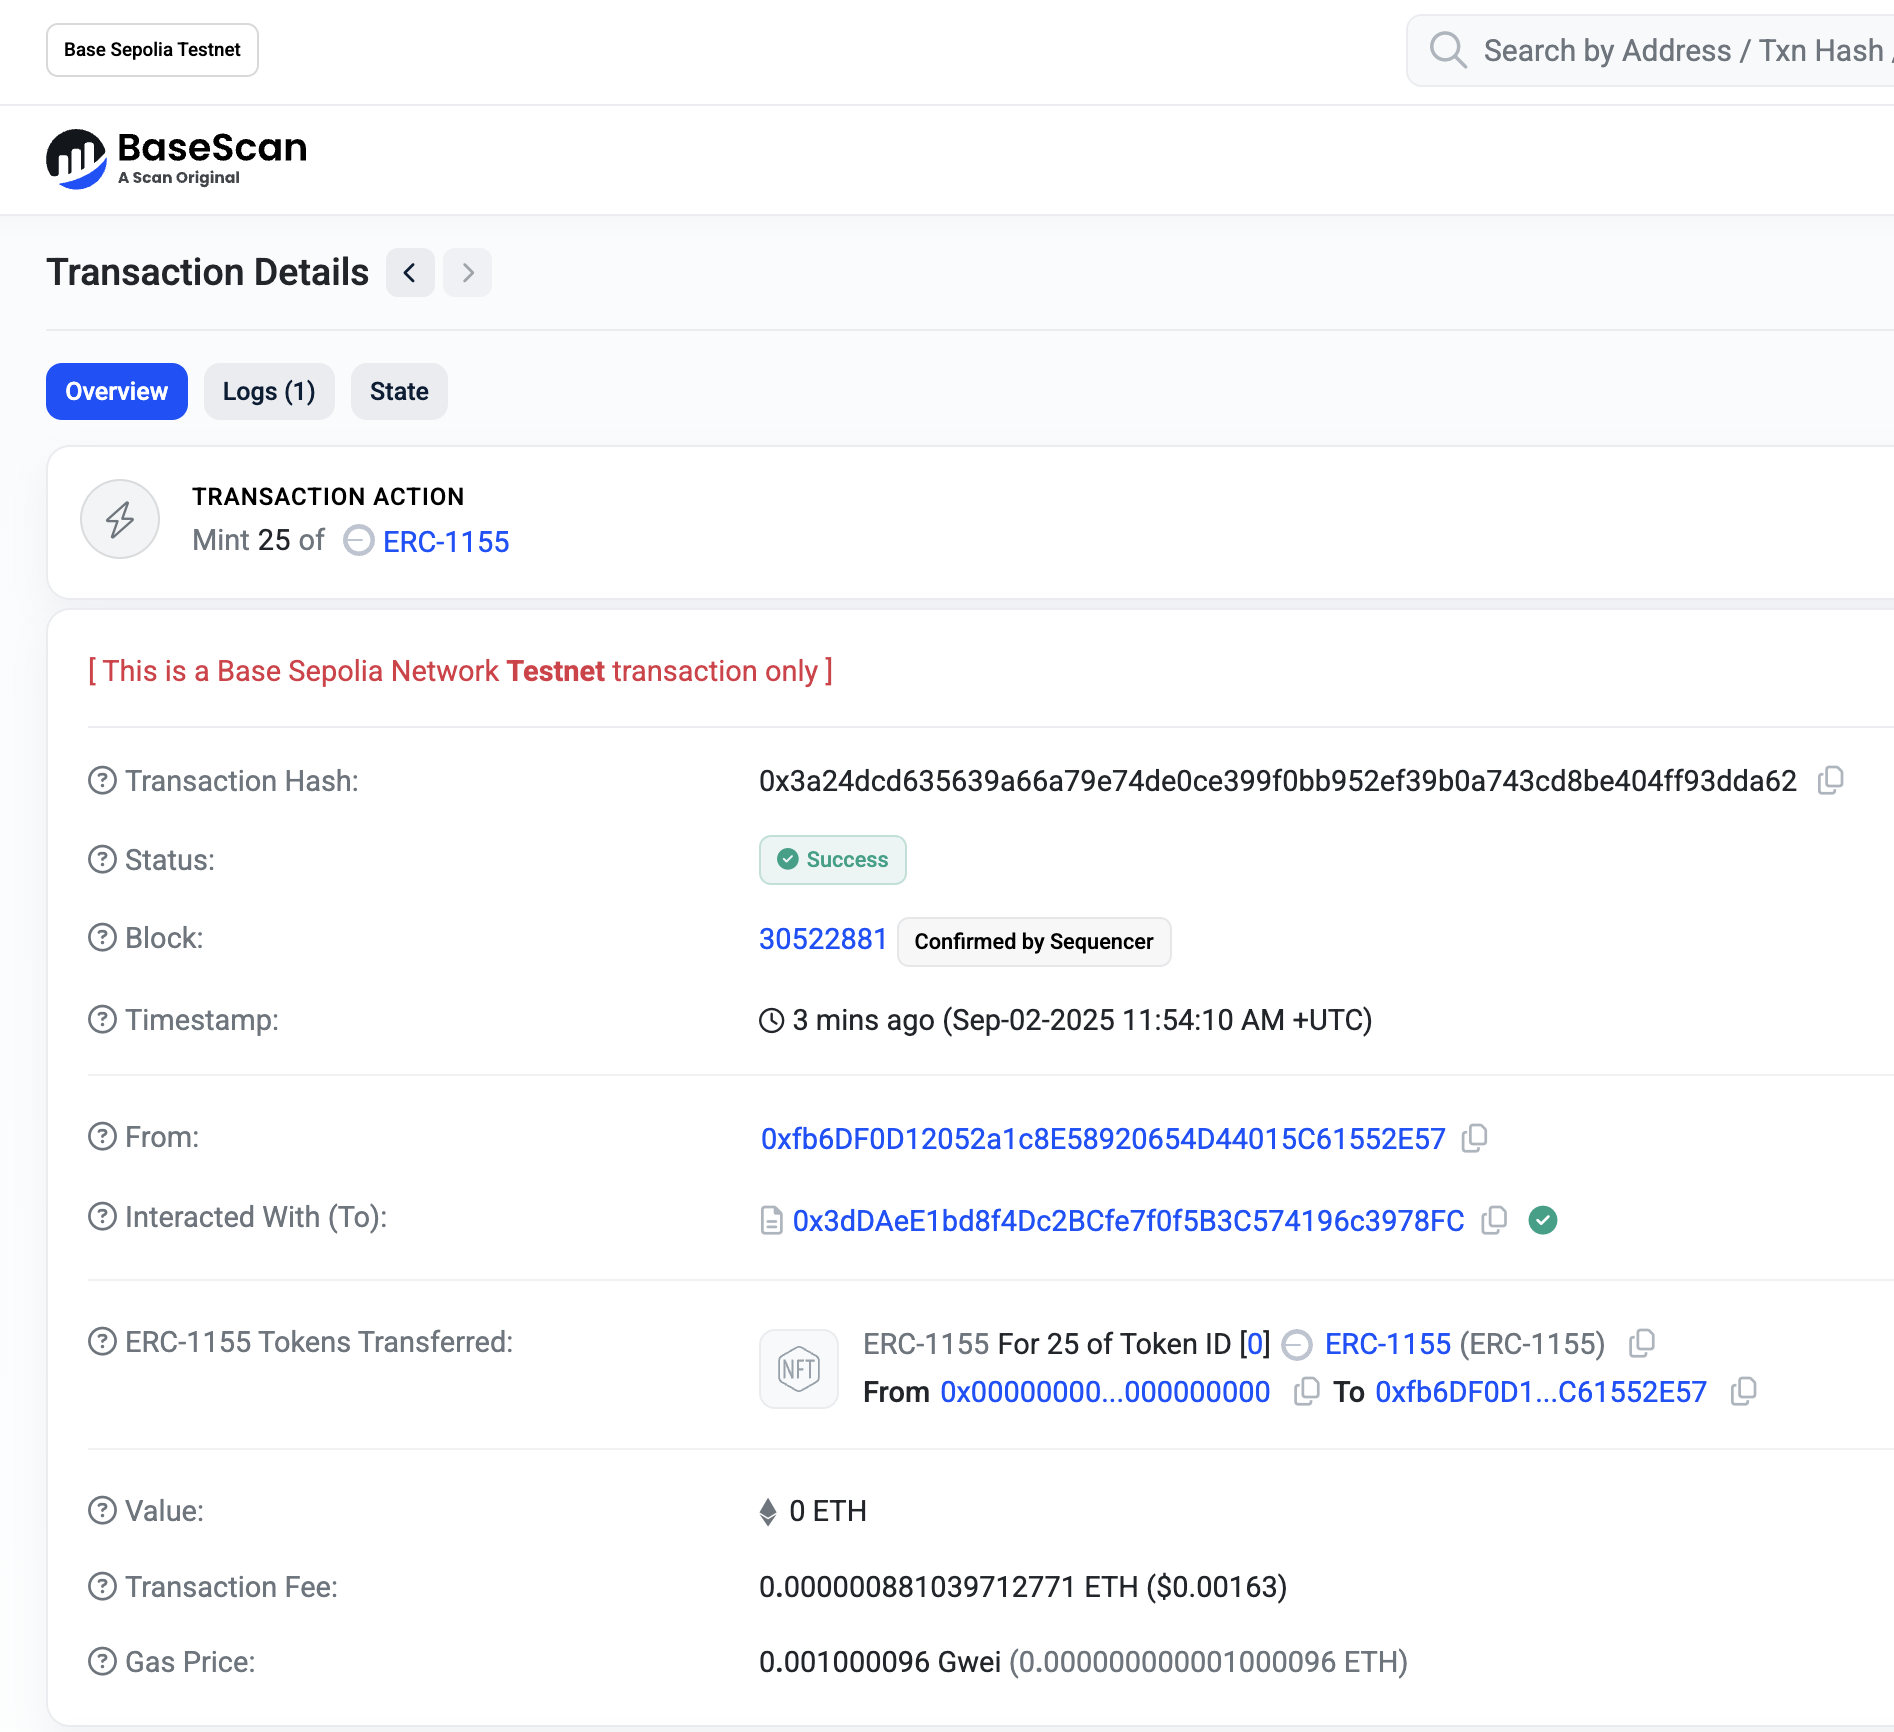Copy the transaction hash to clipboard

1830,780
